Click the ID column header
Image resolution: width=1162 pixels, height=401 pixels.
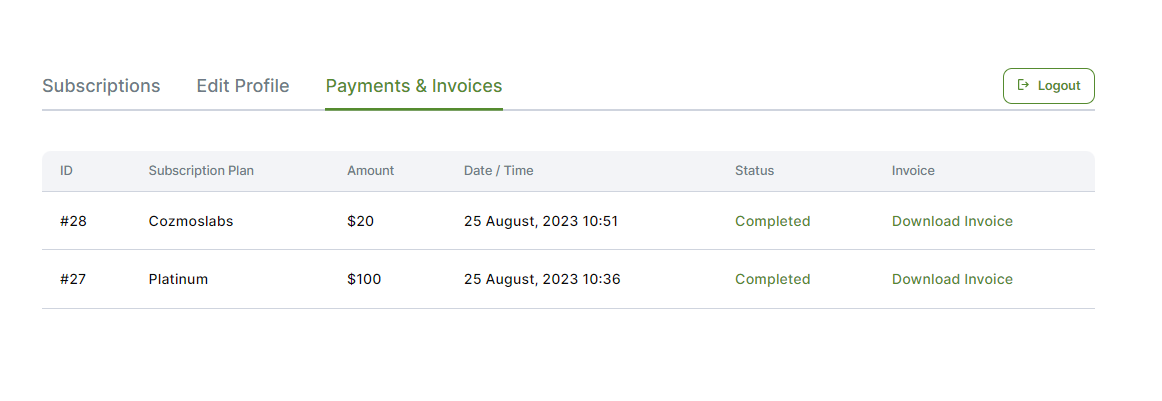tap(67, 170)
